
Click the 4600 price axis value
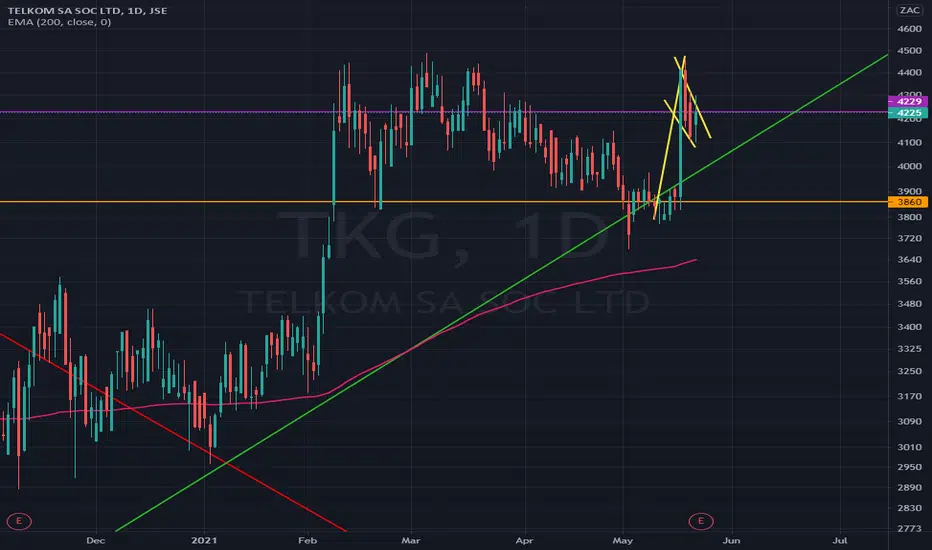tap(909, 29)
